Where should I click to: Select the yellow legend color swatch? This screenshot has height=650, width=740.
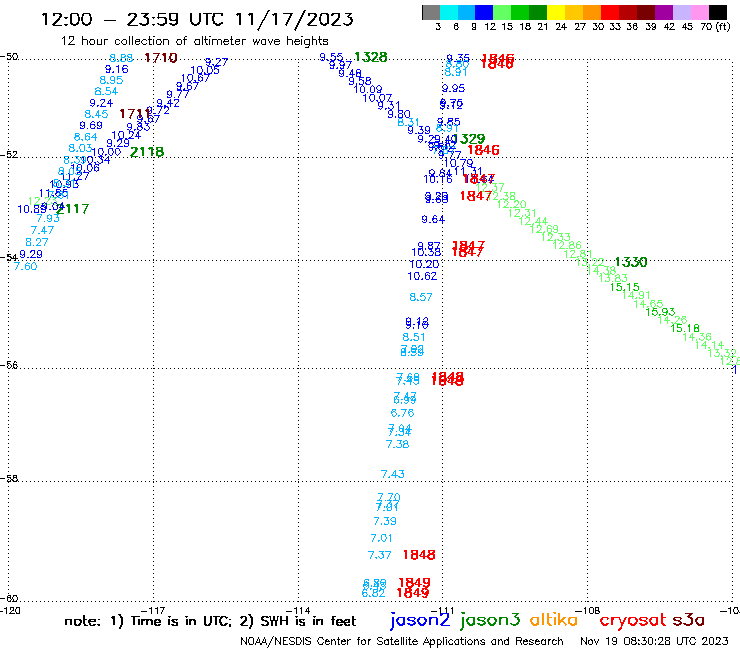(556, 12)
